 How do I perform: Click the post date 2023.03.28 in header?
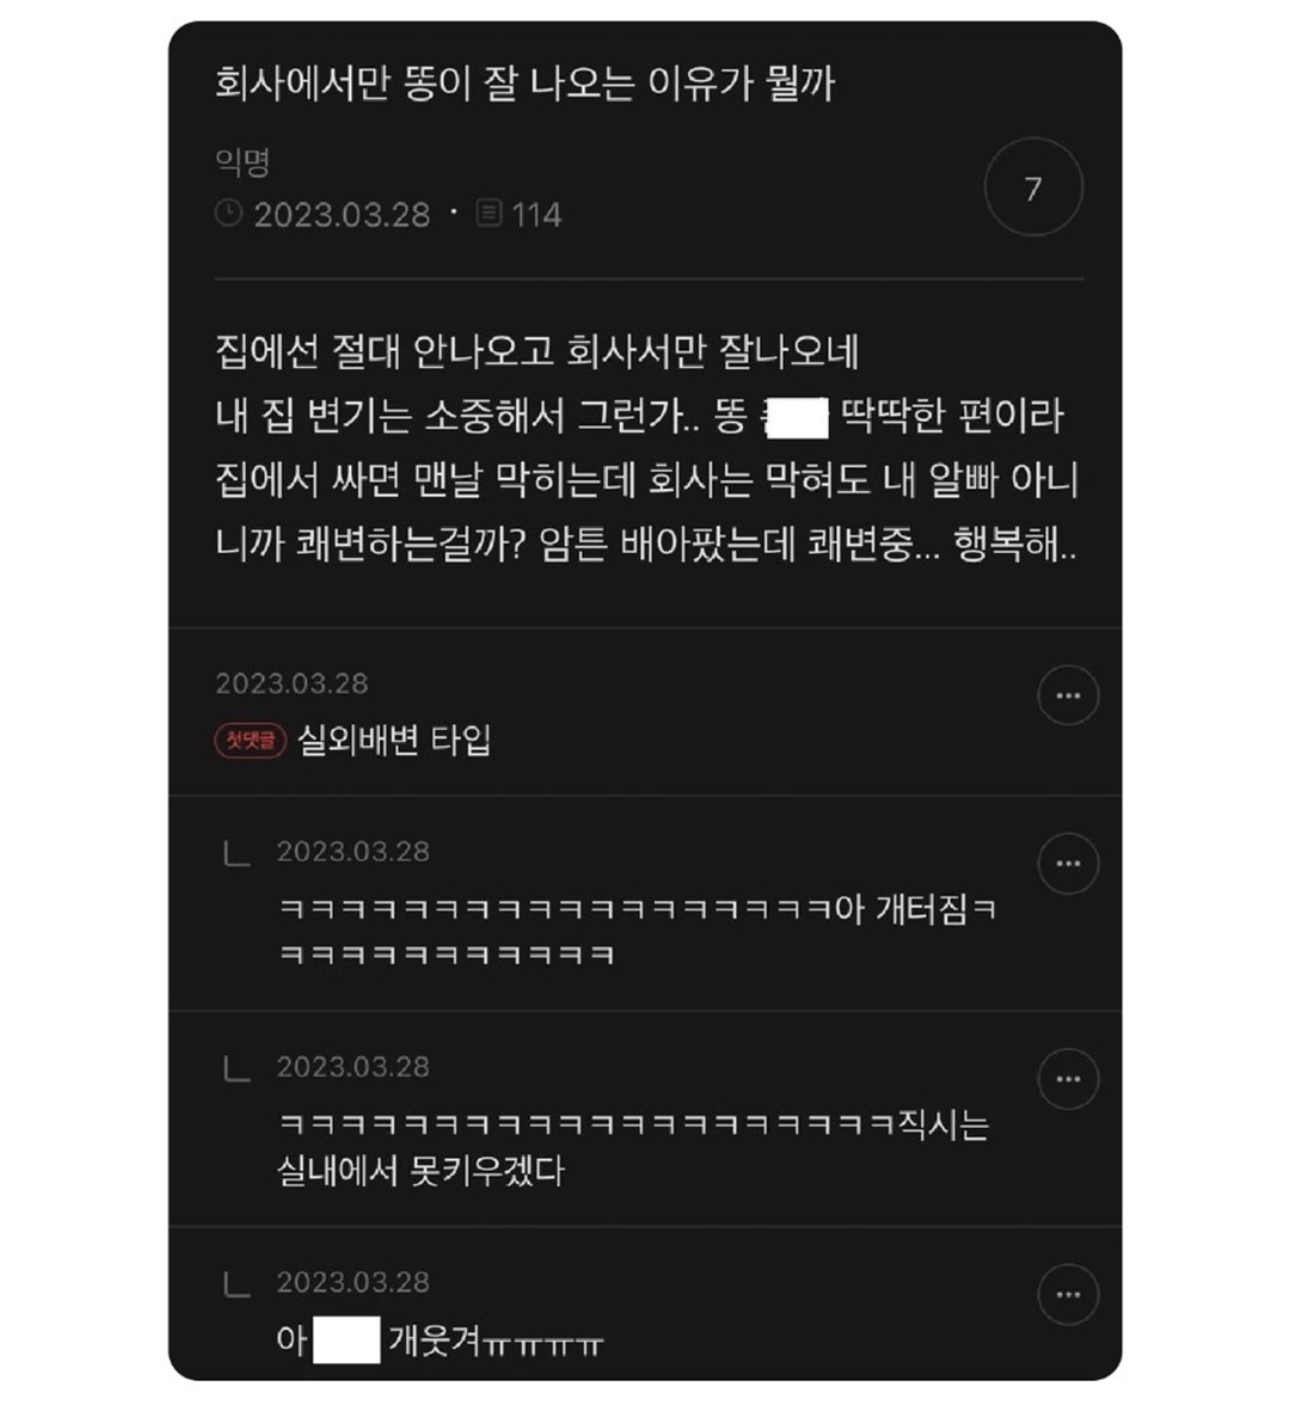pos(341,214)
